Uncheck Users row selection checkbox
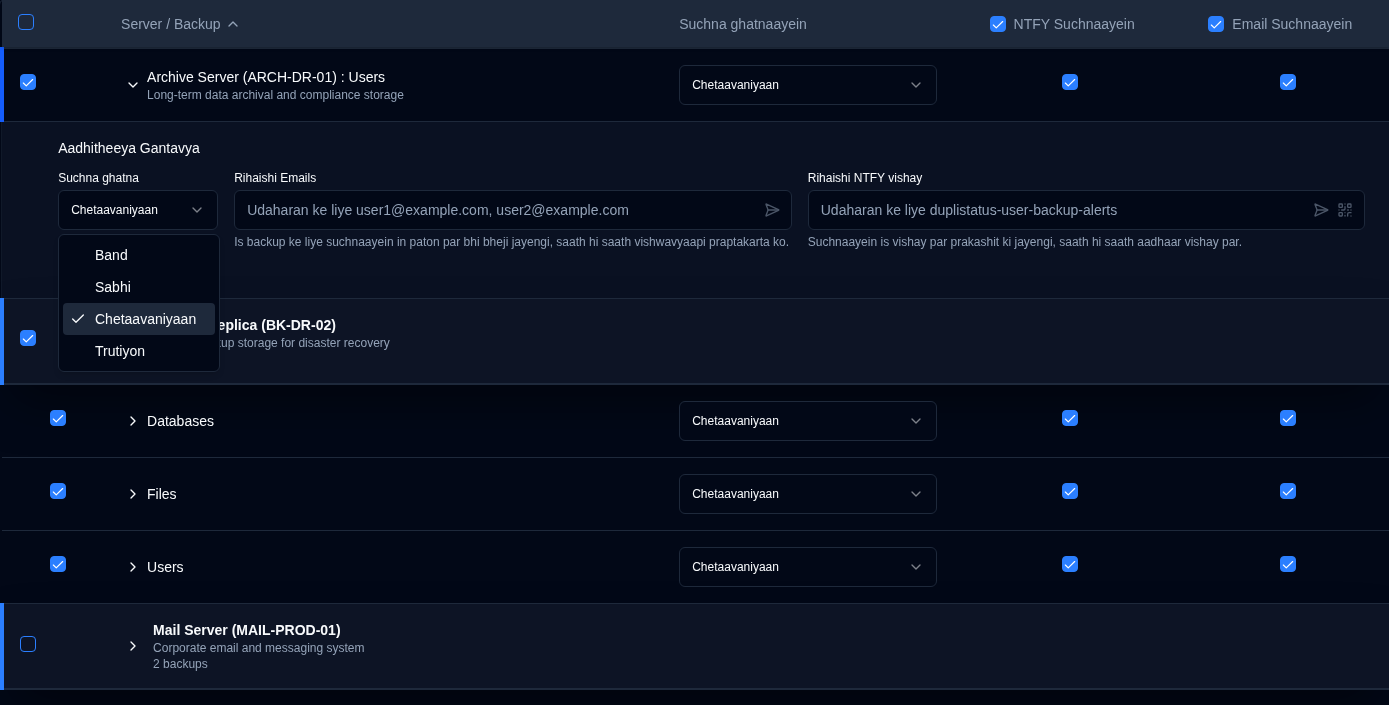This screenshot has width=1389, height=705. [x=58, y=564]
